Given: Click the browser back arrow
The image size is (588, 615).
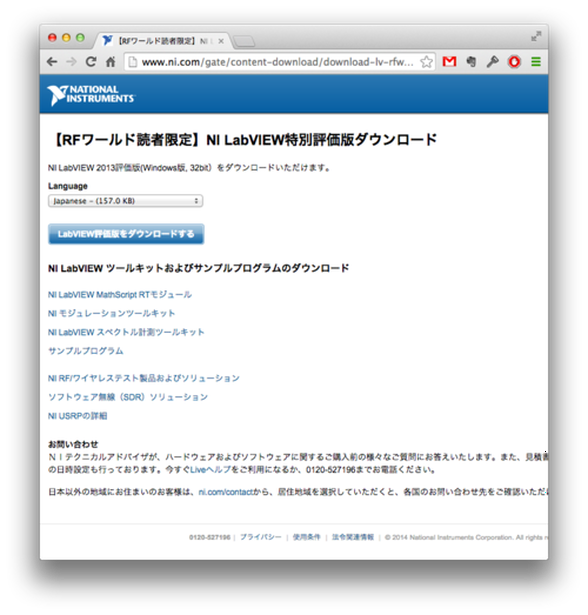Looking at the screenshot, I should pos(52,62).
